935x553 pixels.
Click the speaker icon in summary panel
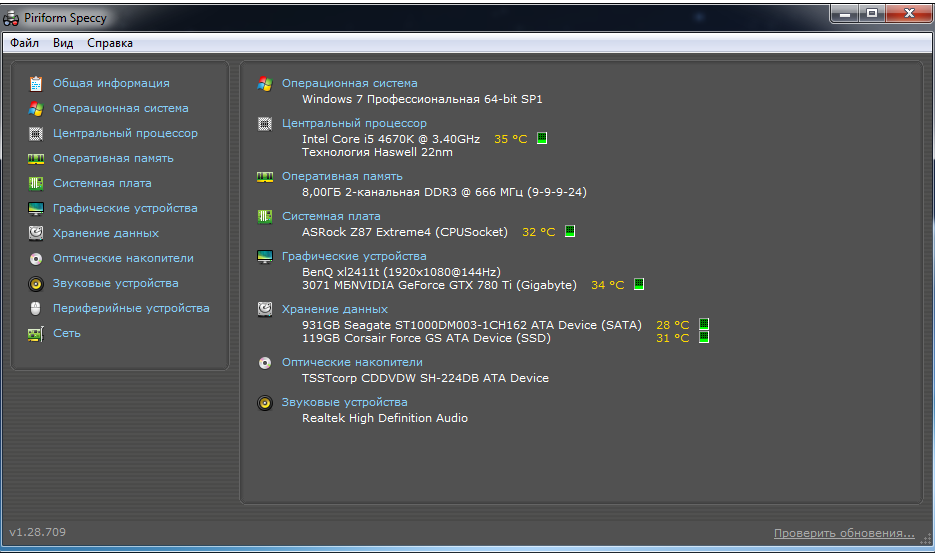pos(265,403)
